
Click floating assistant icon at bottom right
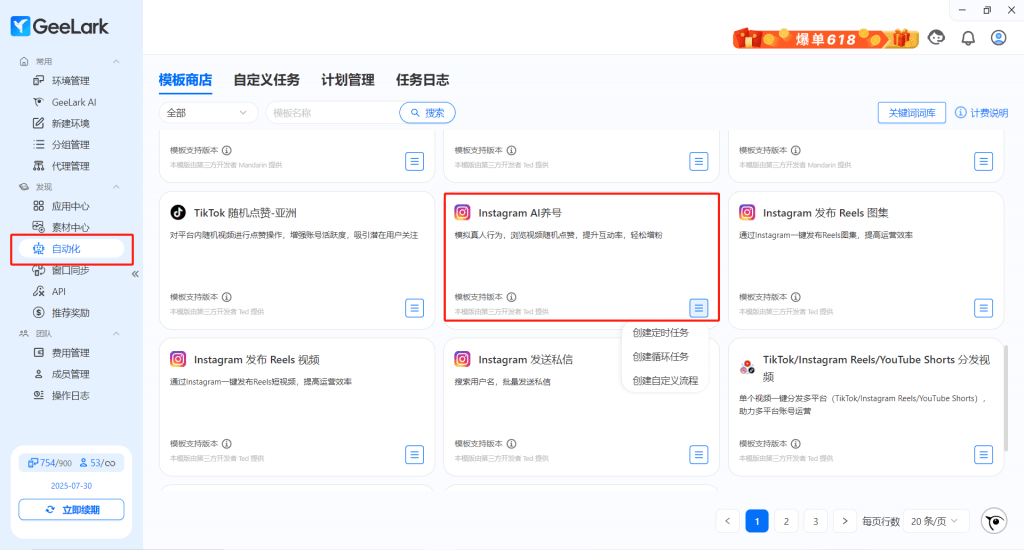point(994,521)
